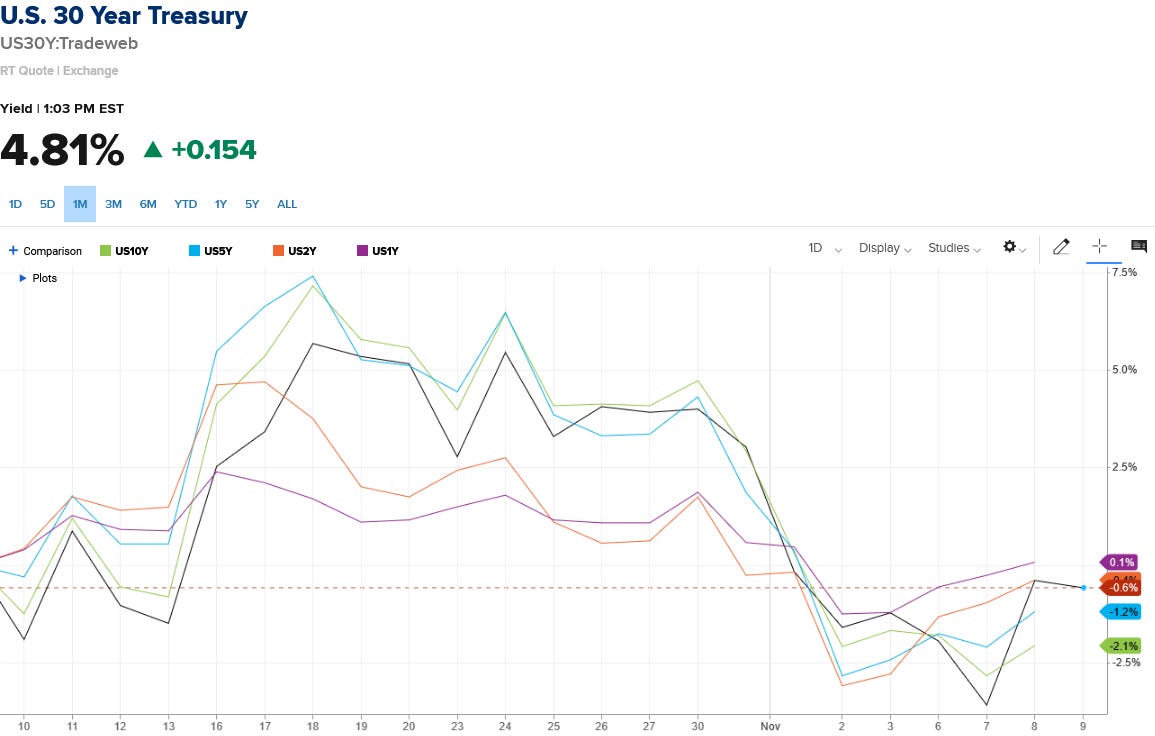Viewport: 1155px width, 736px height.
Task: Select the 5Y time range
Action: pyautogui.click(x=252, y=204)
